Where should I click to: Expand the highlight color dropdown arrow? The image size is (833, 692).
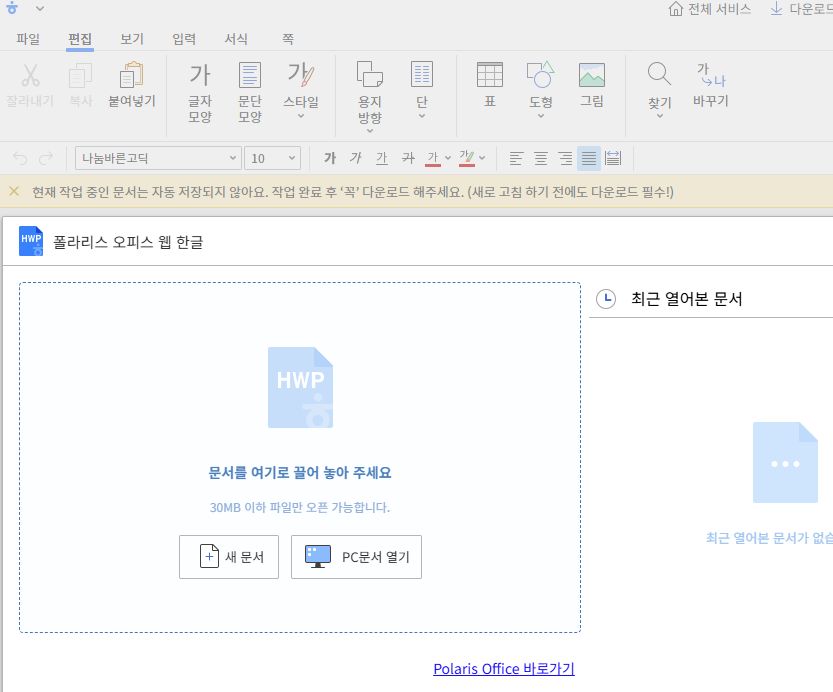[x=482, y=158]
